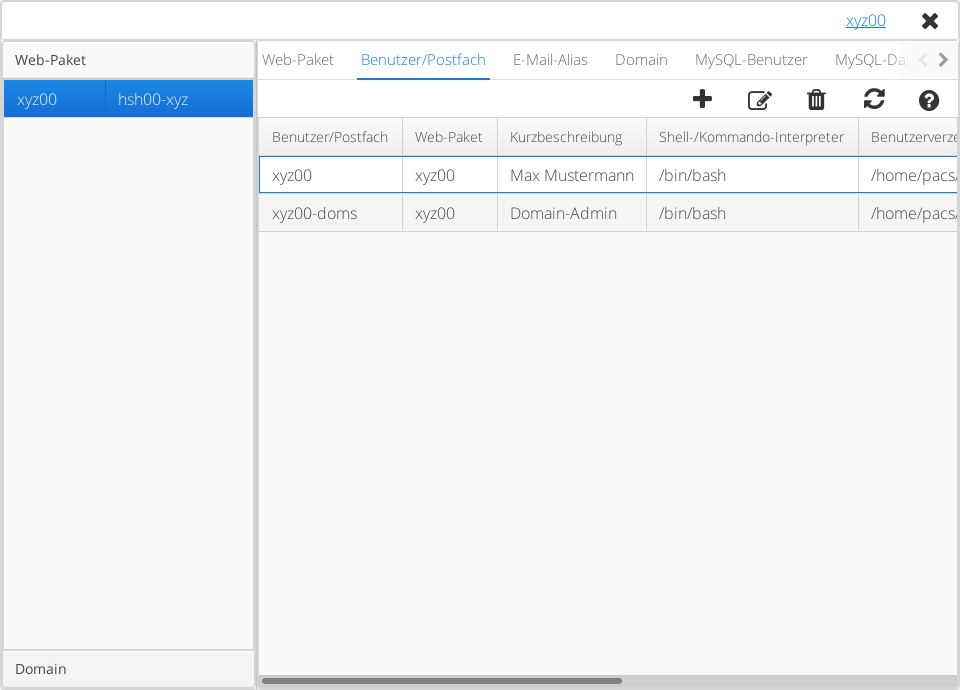Click the /bin/bash cell in the Max Mustermann row

752,175
